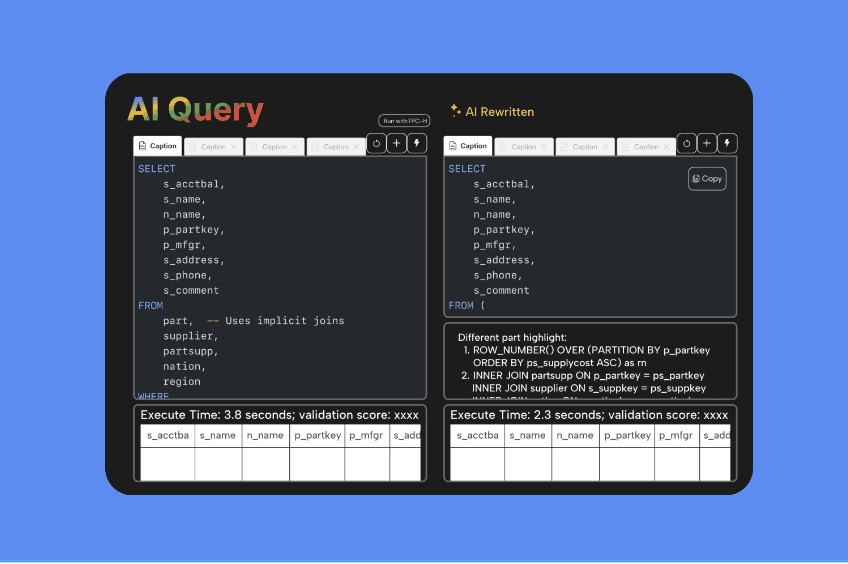Click the p_partkey column header in the right results table

point(627,436)
